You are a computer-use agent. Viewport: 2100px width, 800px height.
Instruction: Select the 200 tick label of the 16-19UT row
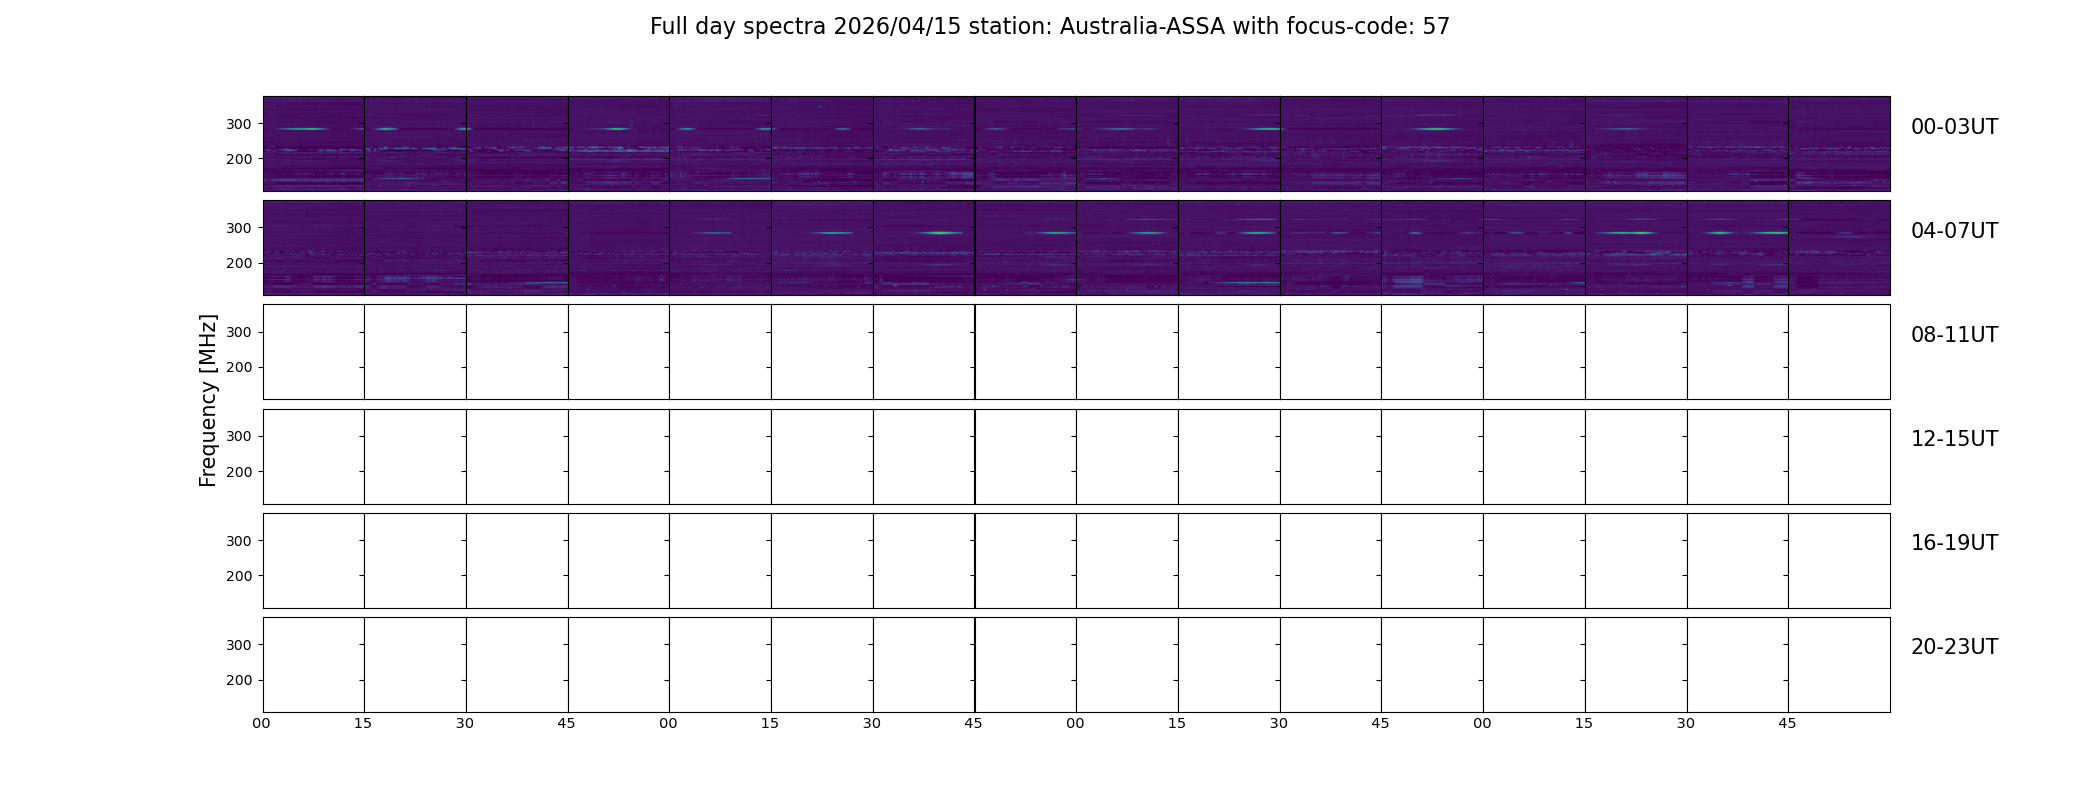pos(239,576)
